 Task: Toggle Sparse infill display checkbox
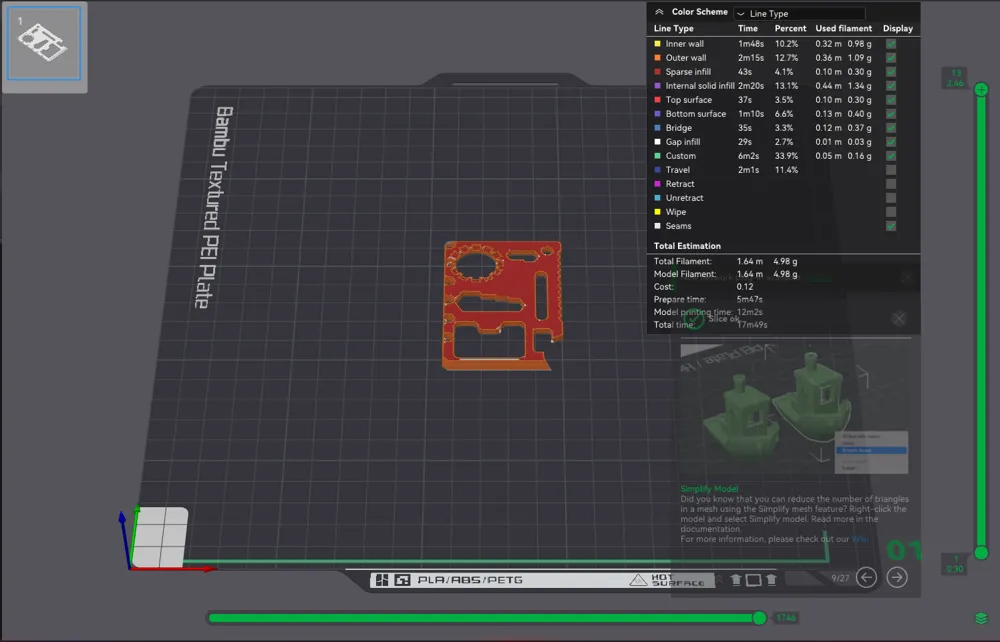click(891, 72)
